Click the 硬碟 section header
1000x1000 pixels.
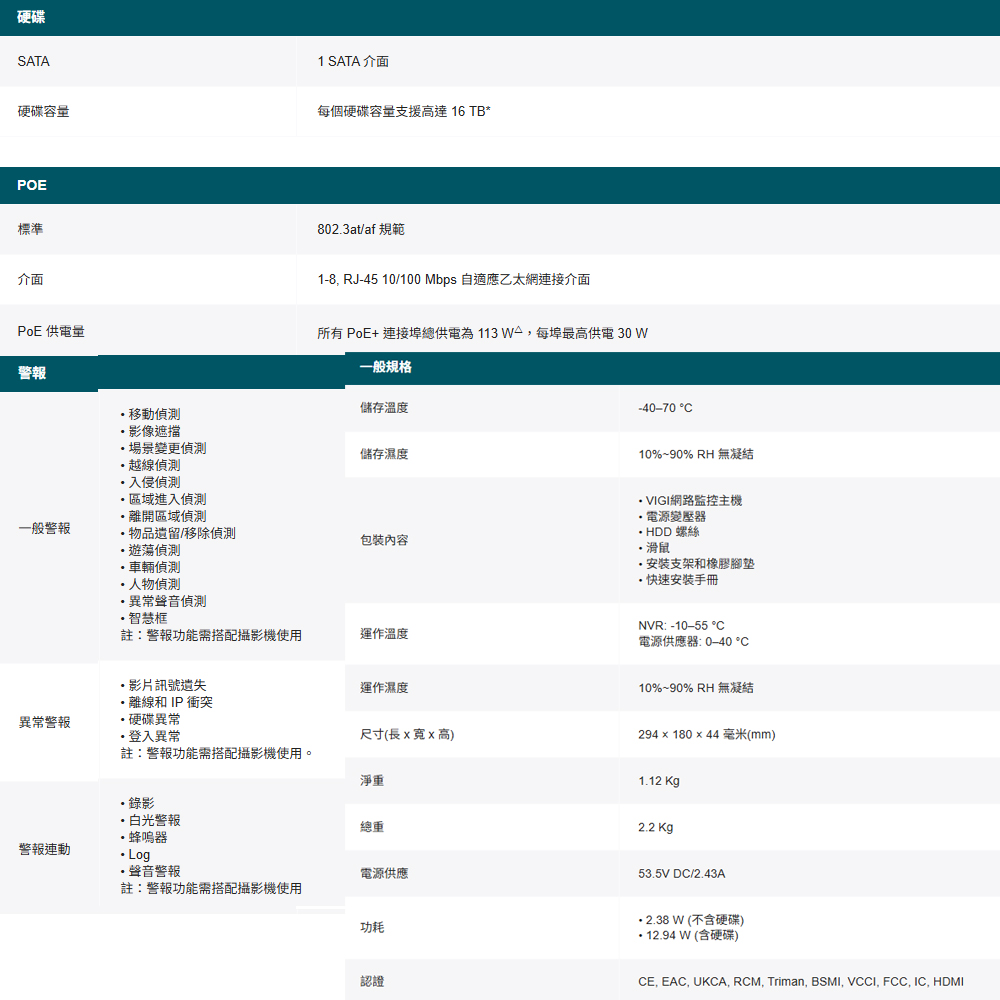point(30,18)
